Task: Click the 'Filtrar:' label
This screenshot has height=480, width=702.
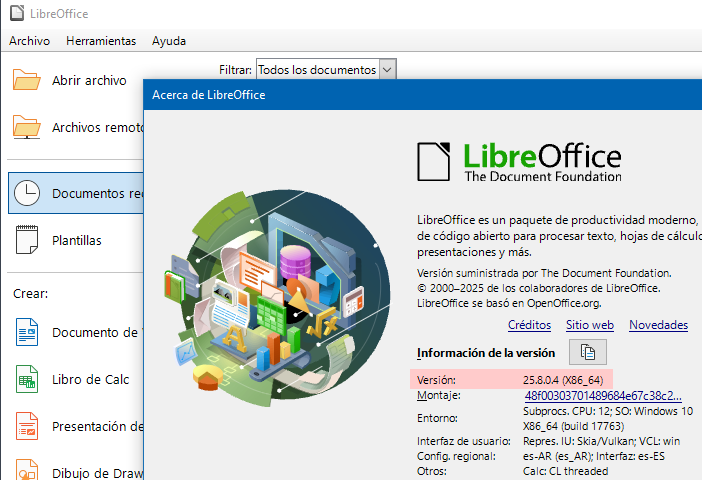Action: click(x=235, y=70)
